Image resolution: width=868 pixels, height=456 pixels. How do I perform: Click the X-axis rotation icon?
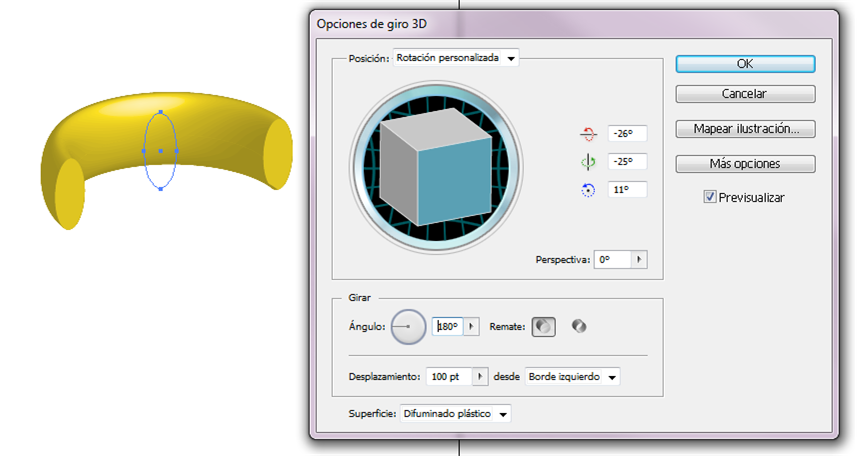587,133
